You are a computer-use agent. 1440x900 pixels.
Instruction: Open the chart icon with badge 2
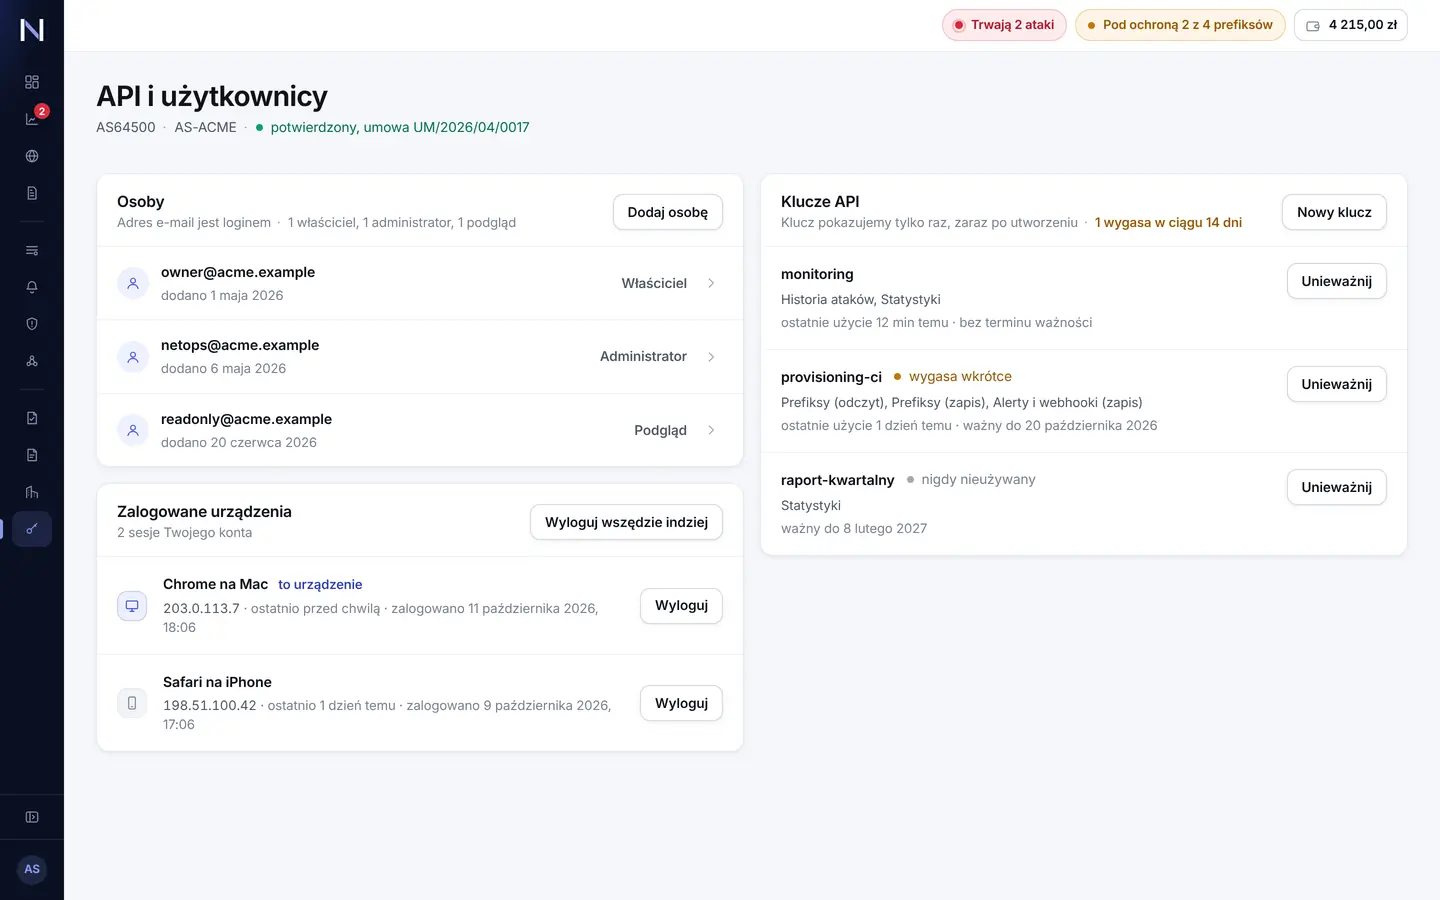pos(32,119)
